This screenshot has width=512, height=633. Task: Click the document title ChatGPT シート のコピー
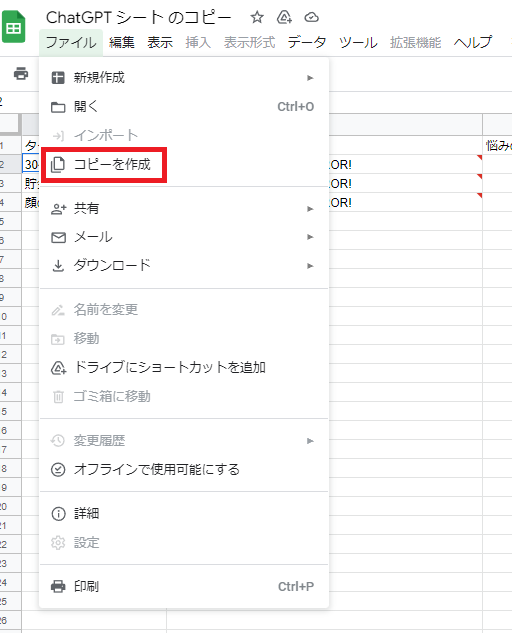click(138, 18)
